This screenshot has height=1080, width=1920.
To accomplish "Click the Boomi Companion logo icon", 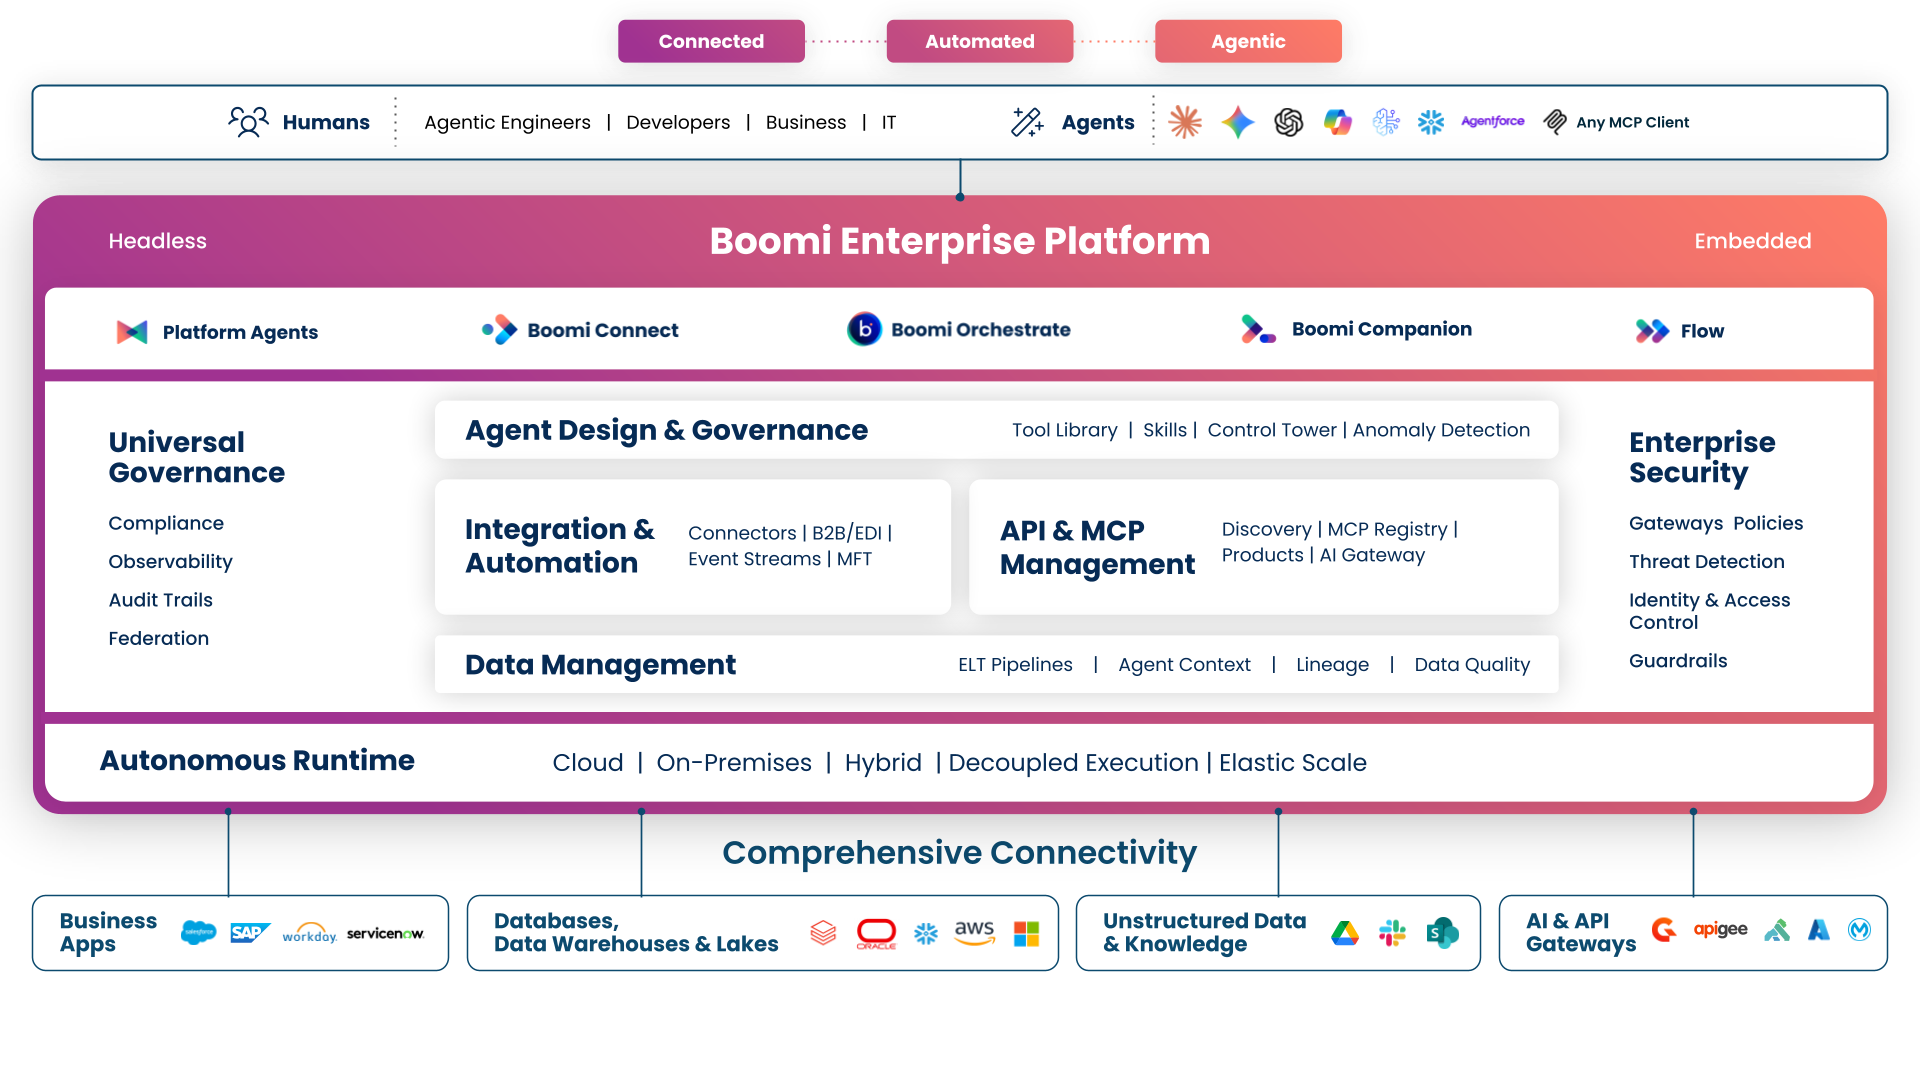I will coord(1258,329).
